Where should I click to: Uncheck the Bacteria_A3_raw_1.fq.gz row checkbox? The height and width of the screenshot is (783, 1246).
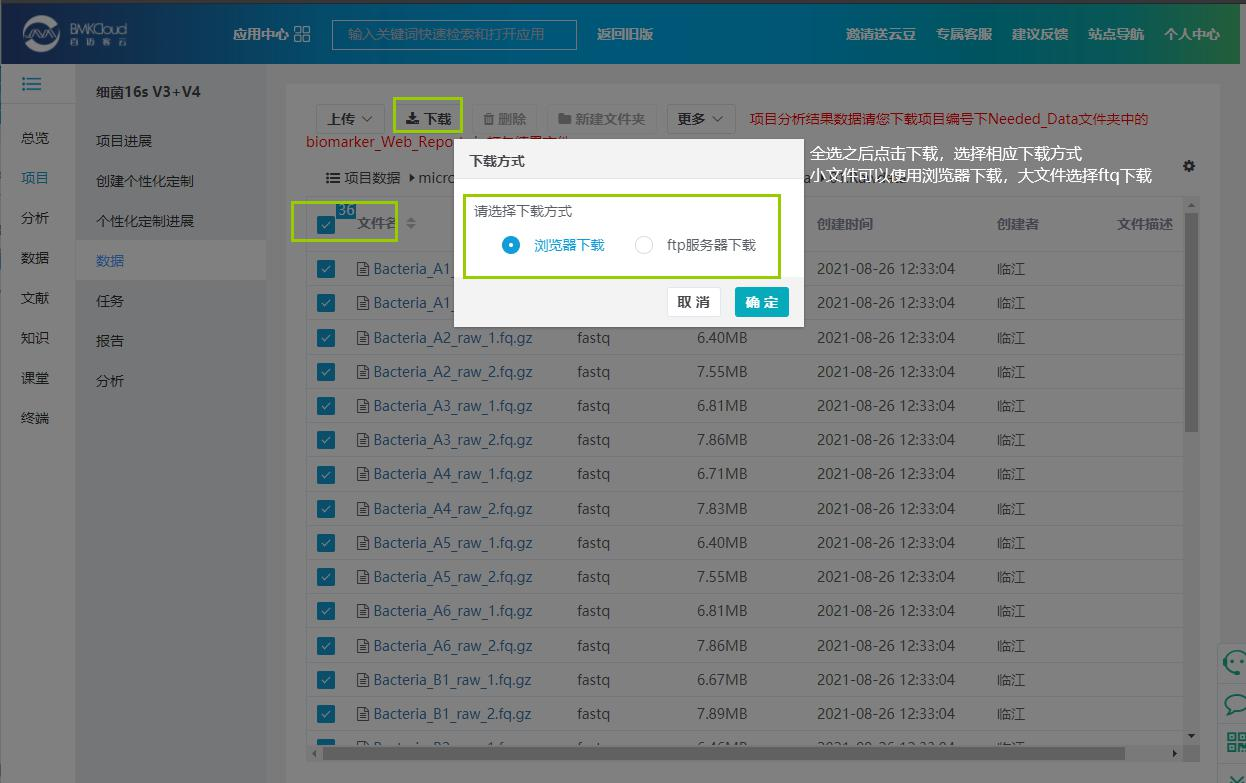tap(326, 406)
